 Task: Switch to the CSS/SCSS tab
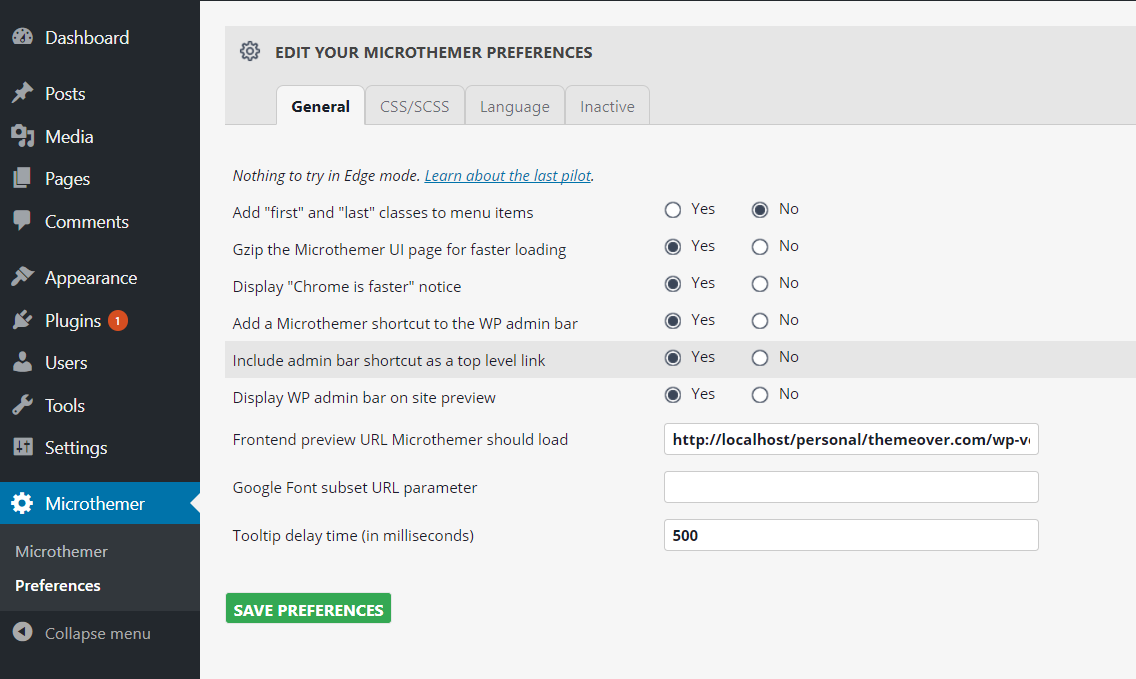414,106
